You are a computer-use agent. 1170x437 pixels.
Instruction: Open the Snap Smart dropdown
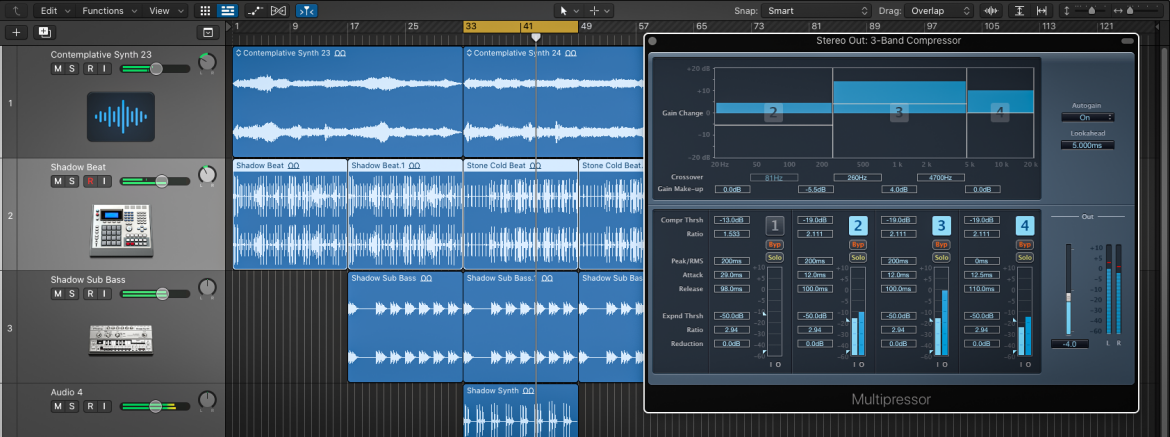[816, 11]
